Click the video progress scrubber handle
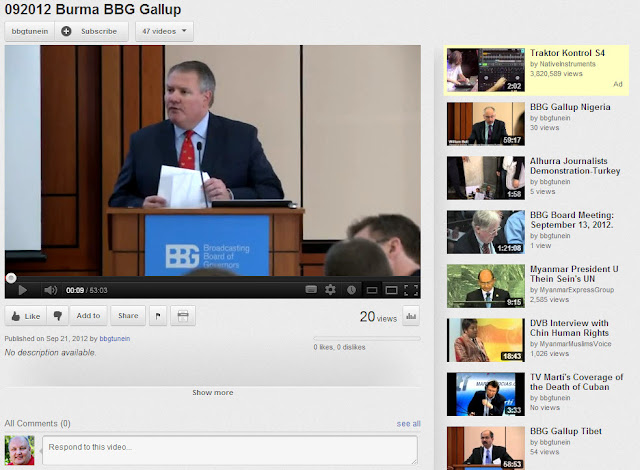The image size is (640, 470). [x=11, y=278]
